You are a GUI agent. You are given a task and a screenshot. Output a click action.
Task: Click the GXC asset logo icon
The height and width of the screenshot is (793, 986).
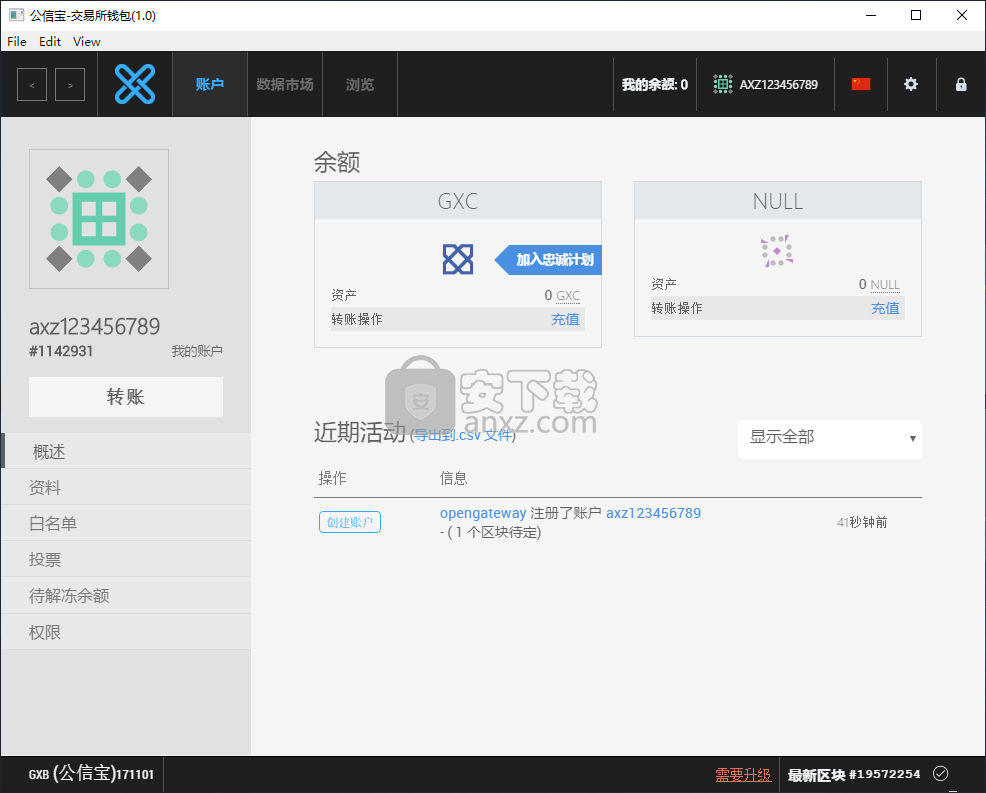click(458, 259)
